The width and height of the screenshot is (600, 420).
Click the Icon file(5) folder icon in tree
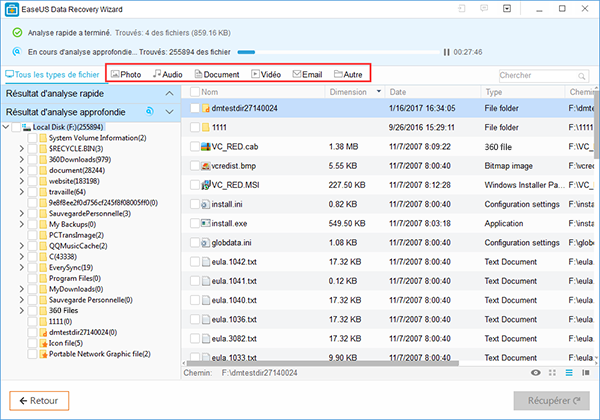coord(43,343)
